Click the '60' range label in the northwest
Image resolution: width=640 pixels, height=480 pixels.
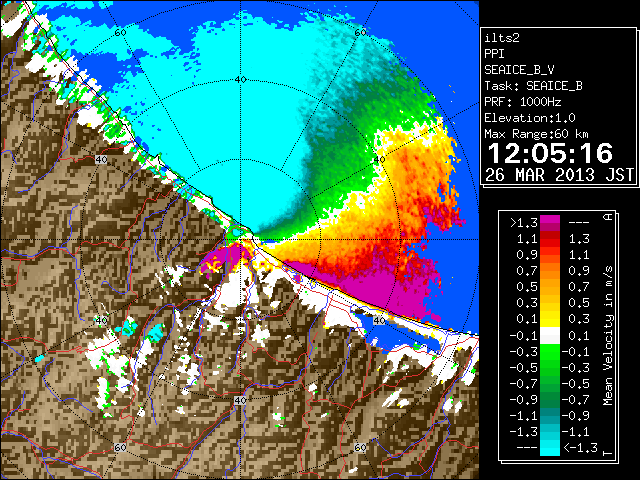pos(120,33)
